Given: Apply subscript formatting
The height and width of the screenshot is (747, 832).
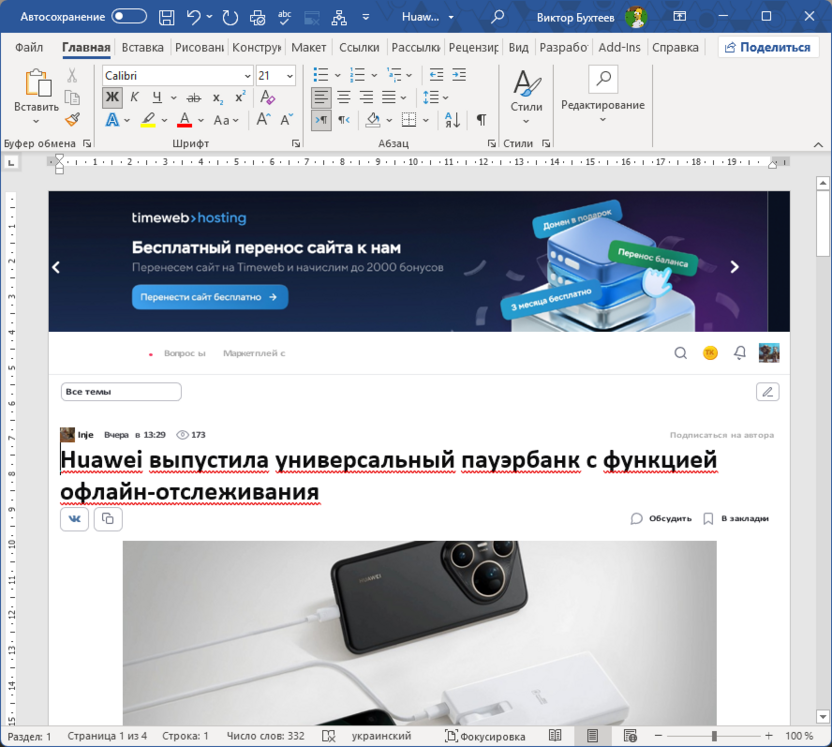Looking at the screenshot, I should point(218,98).
